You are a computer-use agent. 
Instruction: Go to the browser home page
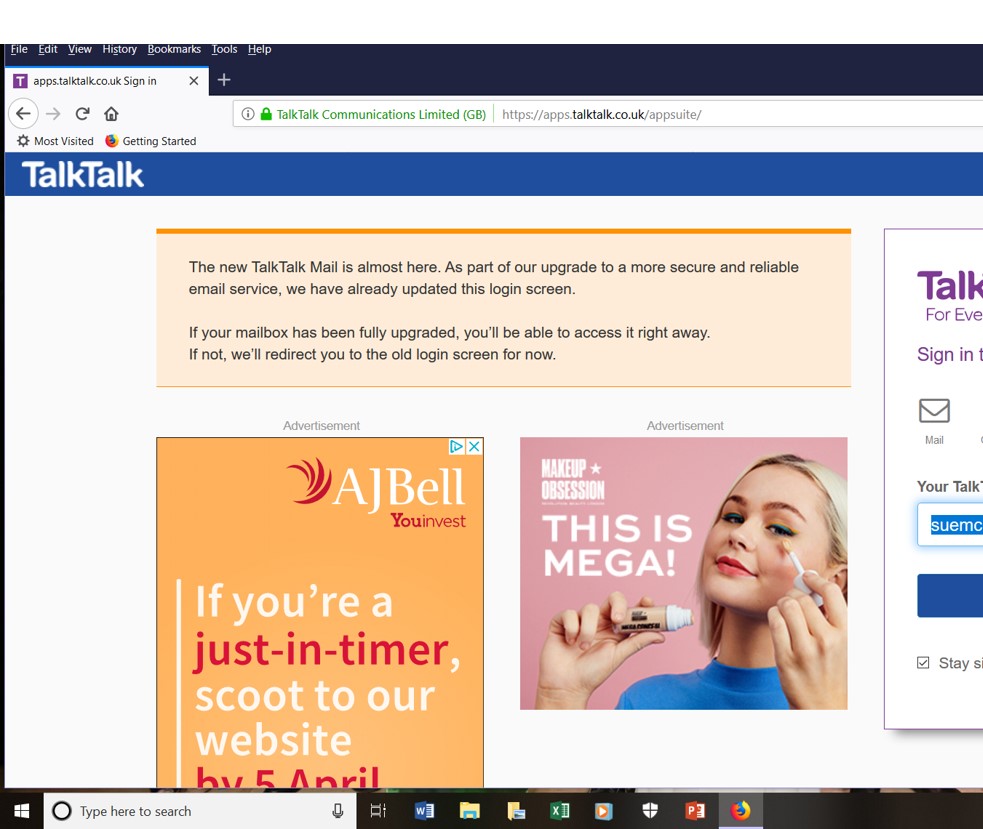(x=111, y=114)
